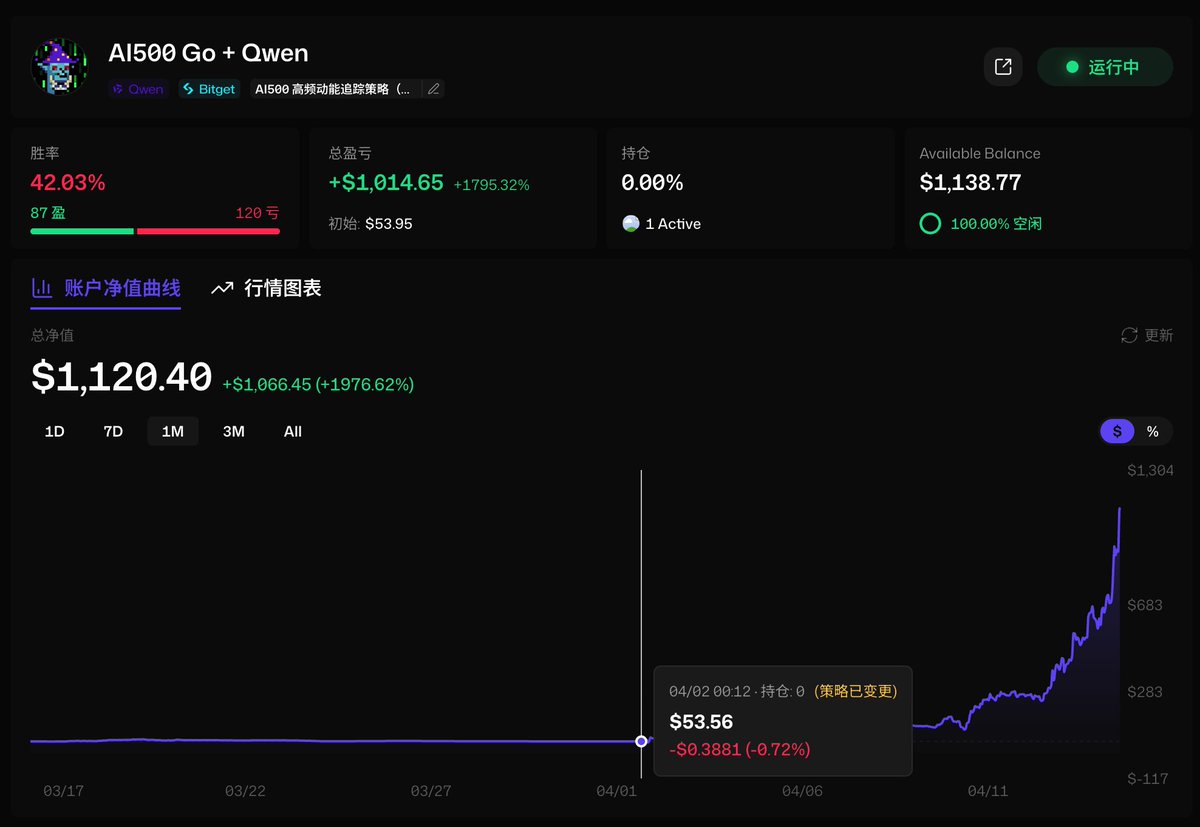Click the -$0.3881 (-0.72%) tooltip change

(x=740, y=750)
